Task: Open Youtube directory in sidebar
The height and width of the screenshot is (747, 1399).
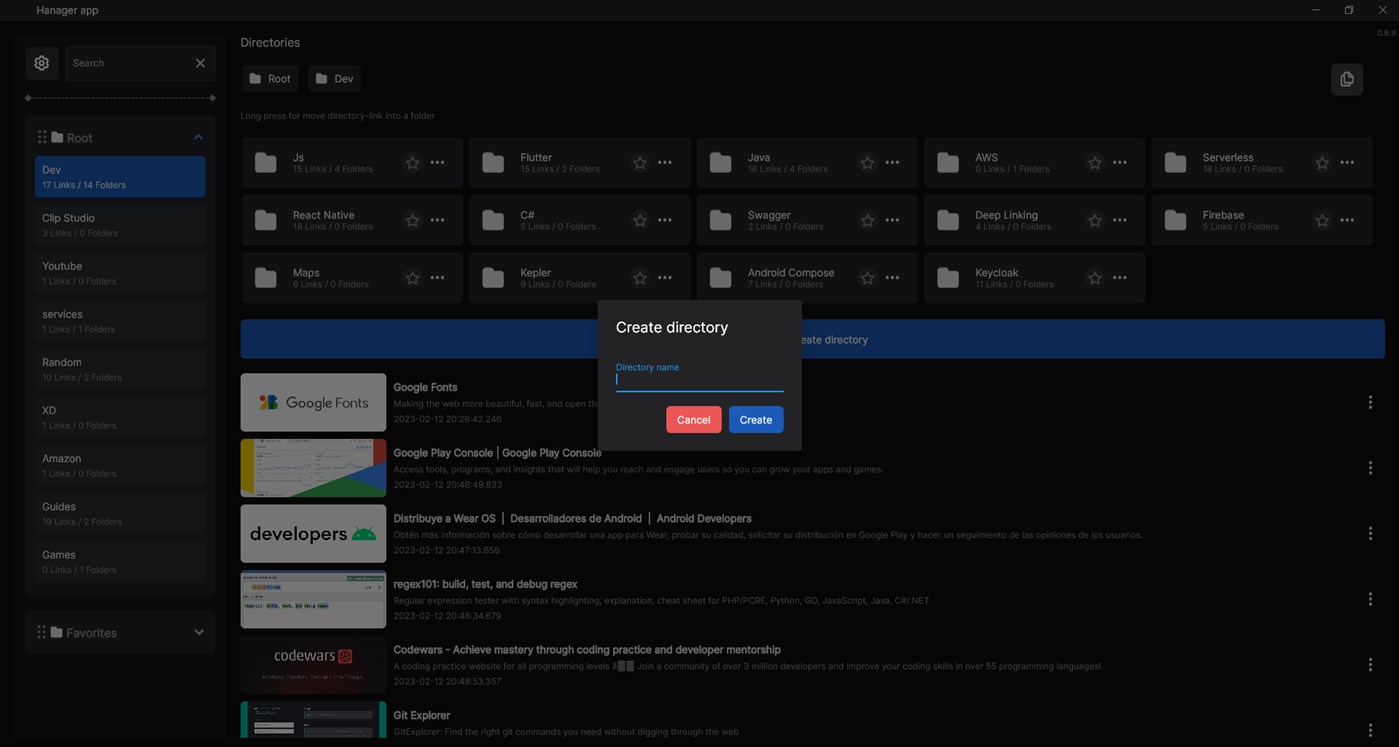Action: (x=120, y=273)
